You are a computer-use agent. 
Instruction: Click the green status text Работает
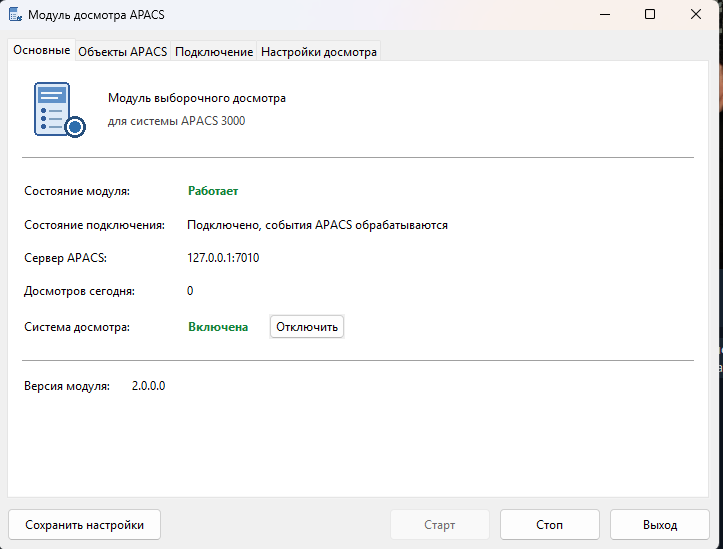pos(213,191)
